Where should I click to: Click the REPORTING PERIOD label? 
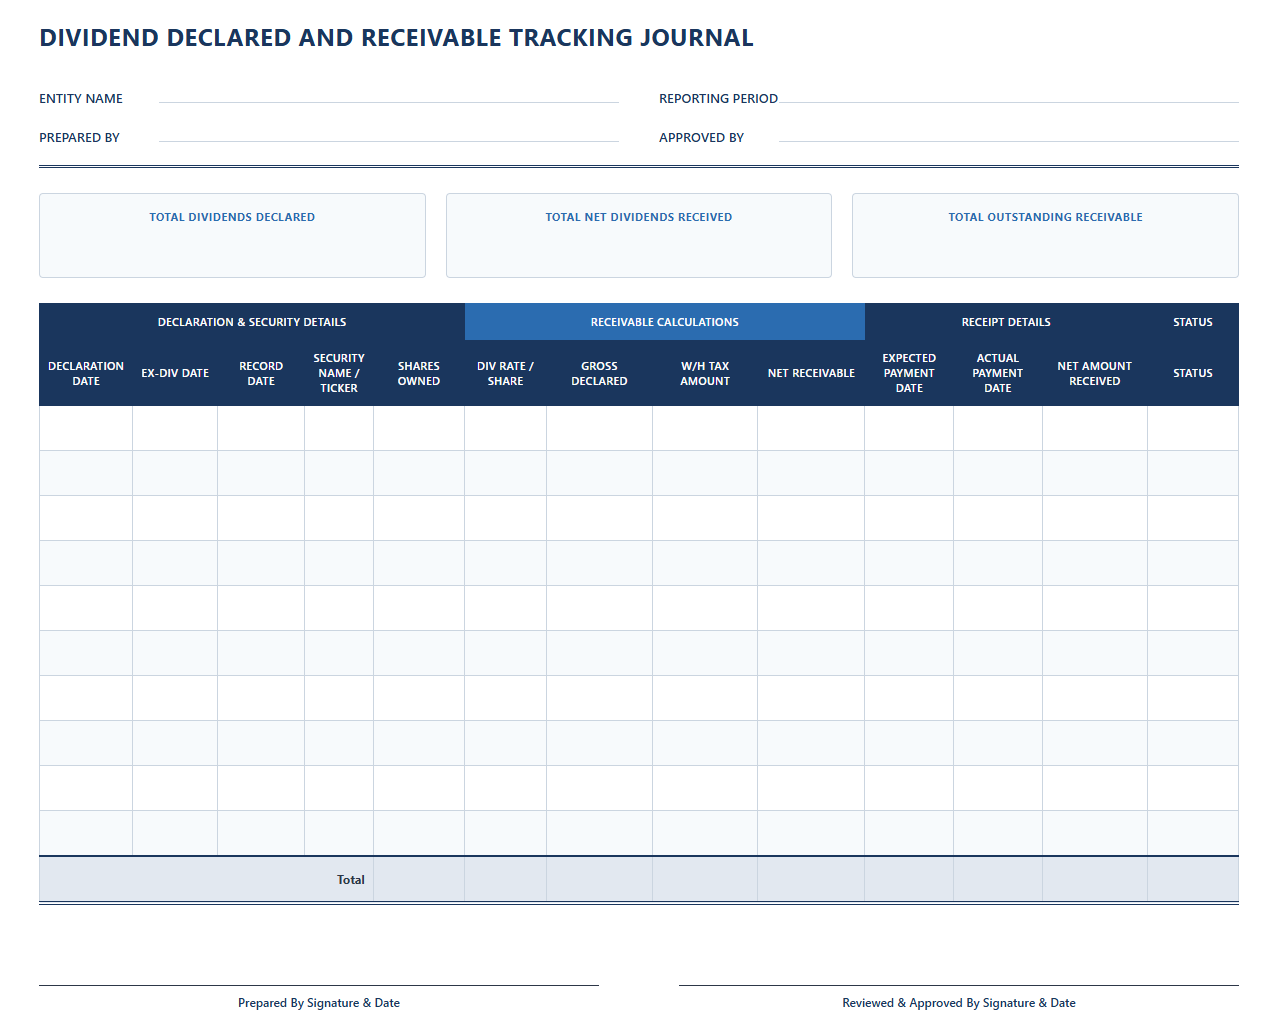click(x=718, y=98)
